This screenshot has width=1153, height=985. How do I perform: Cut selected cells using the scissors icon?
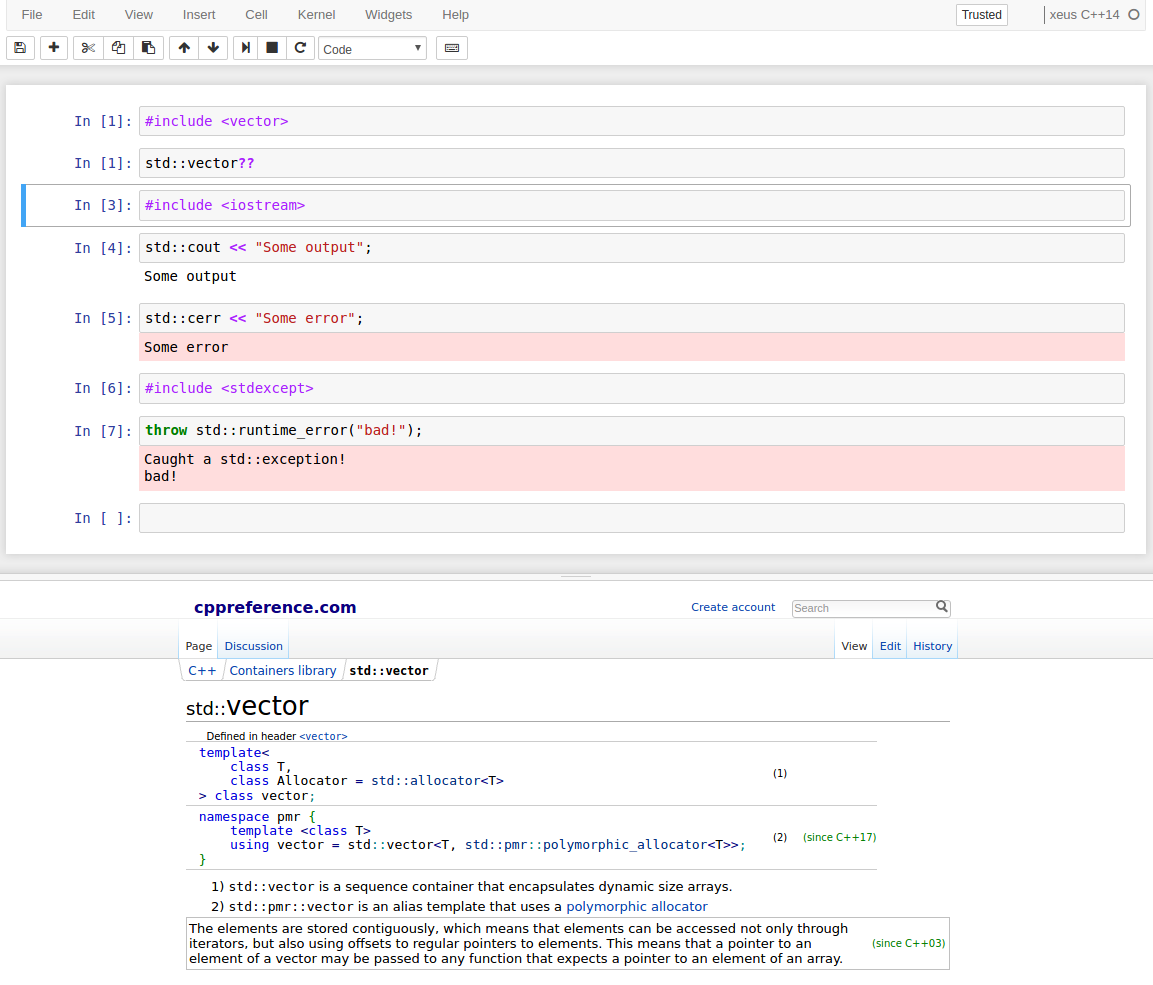[x=87, y=47]
